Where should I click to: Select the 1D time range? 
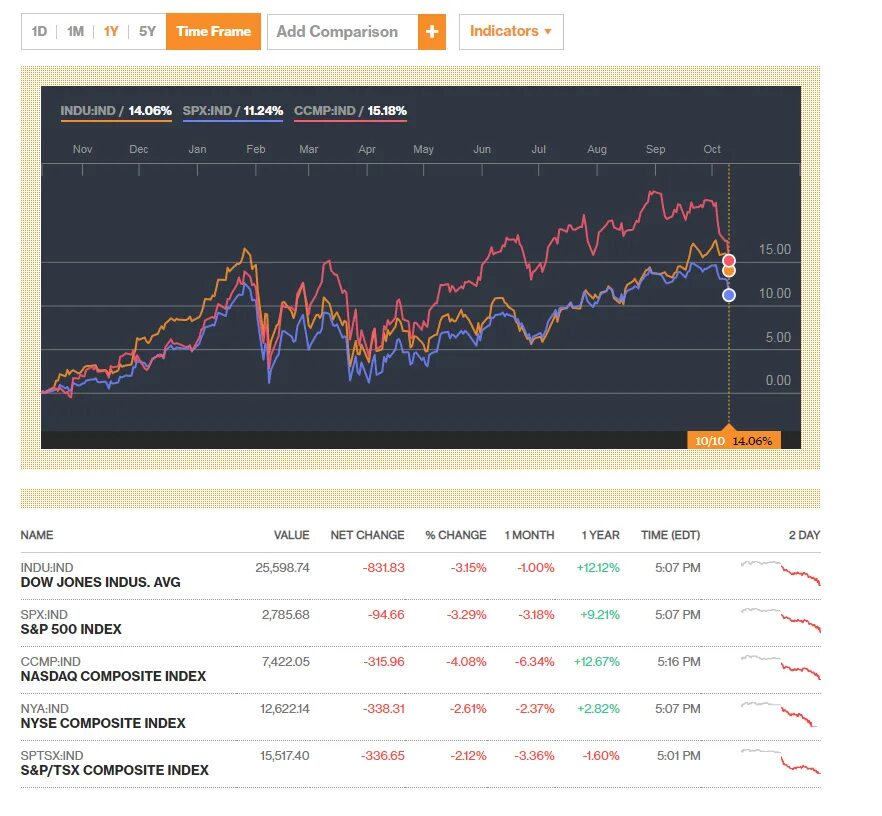[x=39, y=31]
